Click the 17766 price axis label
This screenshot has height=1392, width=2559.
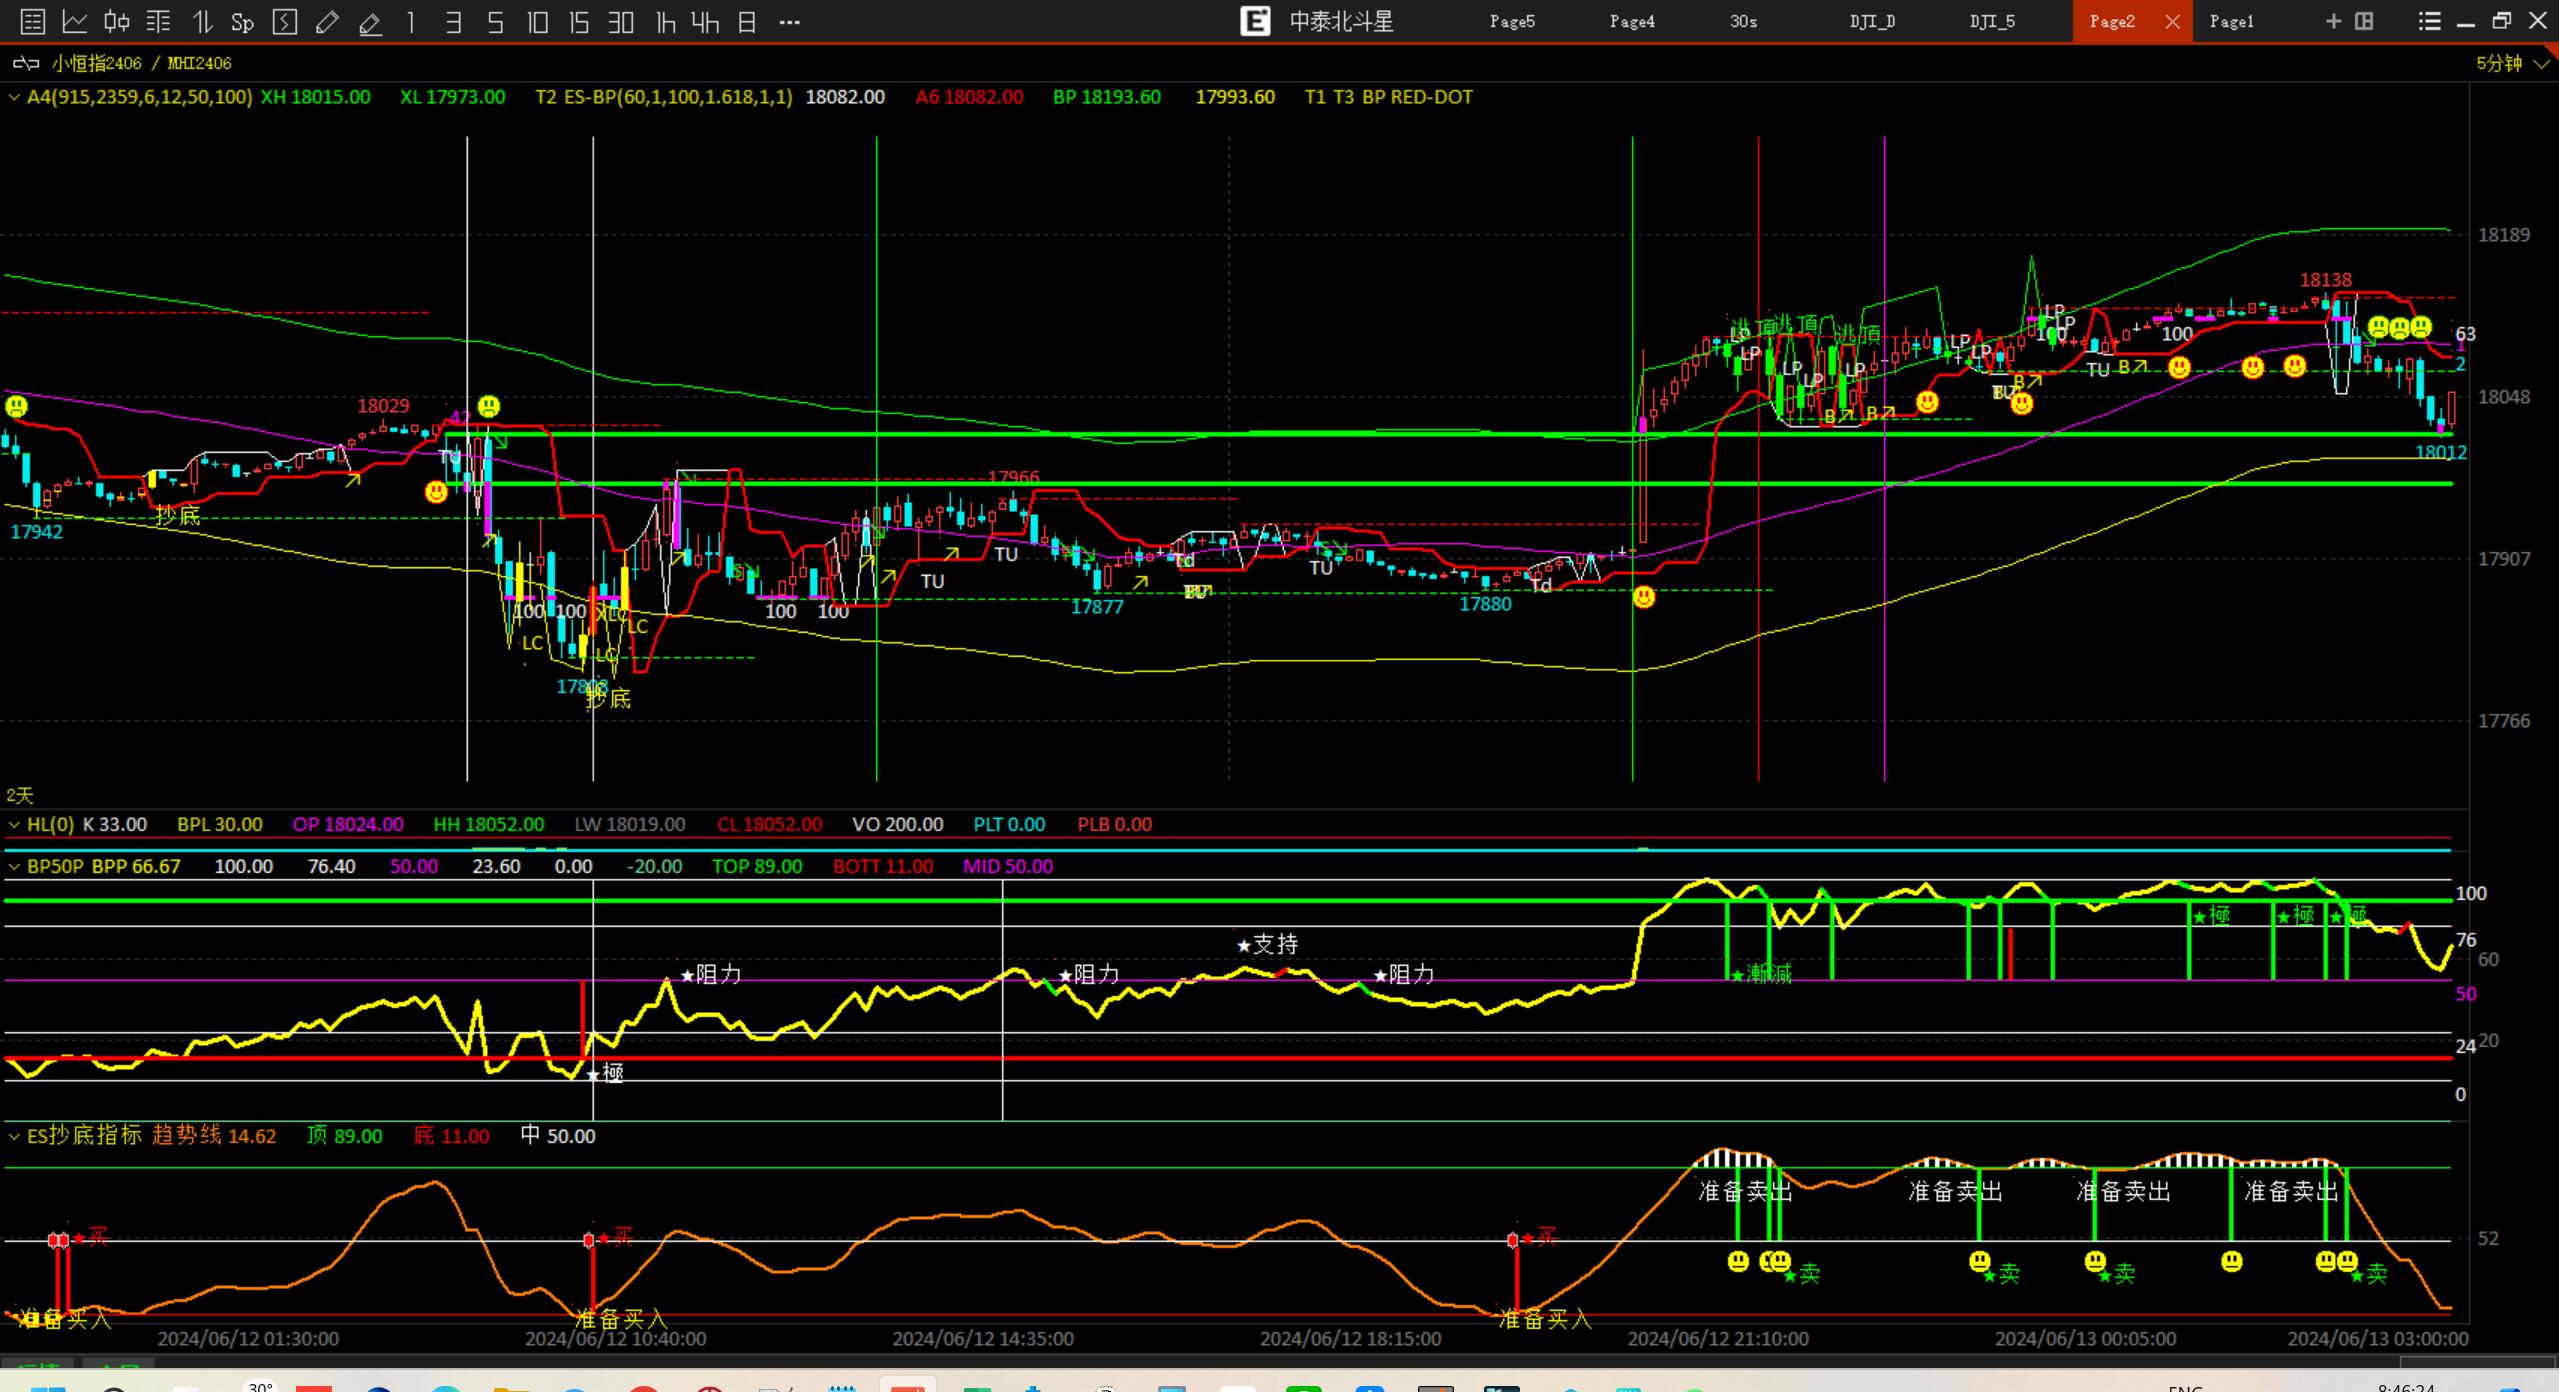pyautogui.click(x=2504, y=721)
